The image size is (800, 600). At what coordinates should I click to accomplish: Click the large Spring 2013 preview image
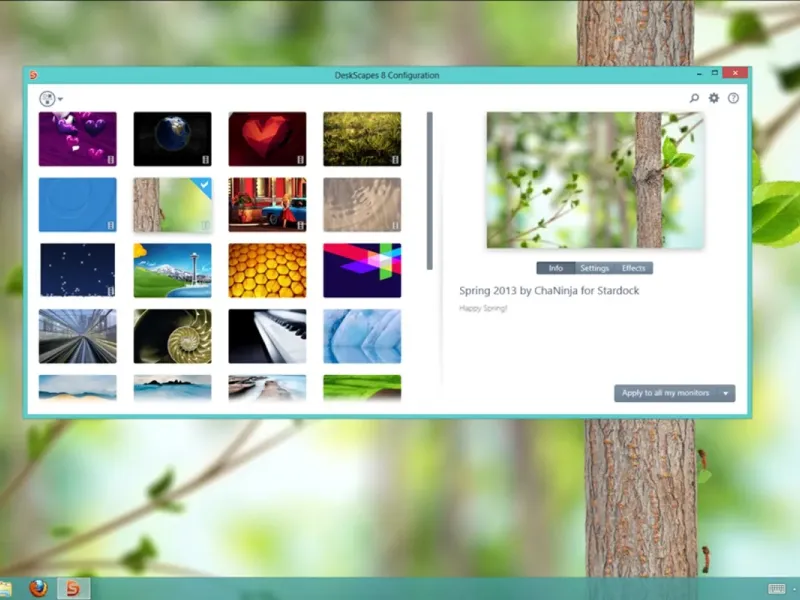(x=595, y=180)
